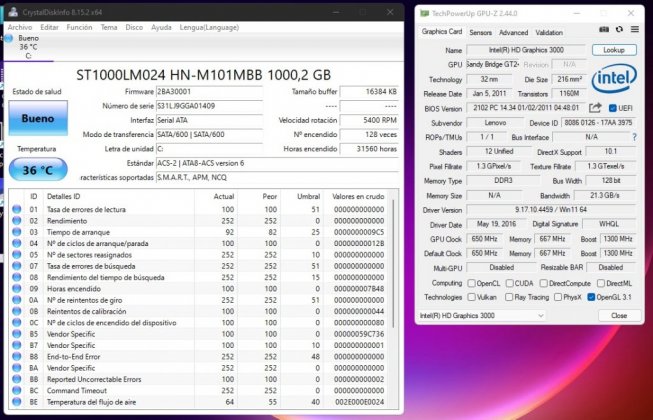
Task: Toggle the PhysX checkbox
Action: (558, 297)
